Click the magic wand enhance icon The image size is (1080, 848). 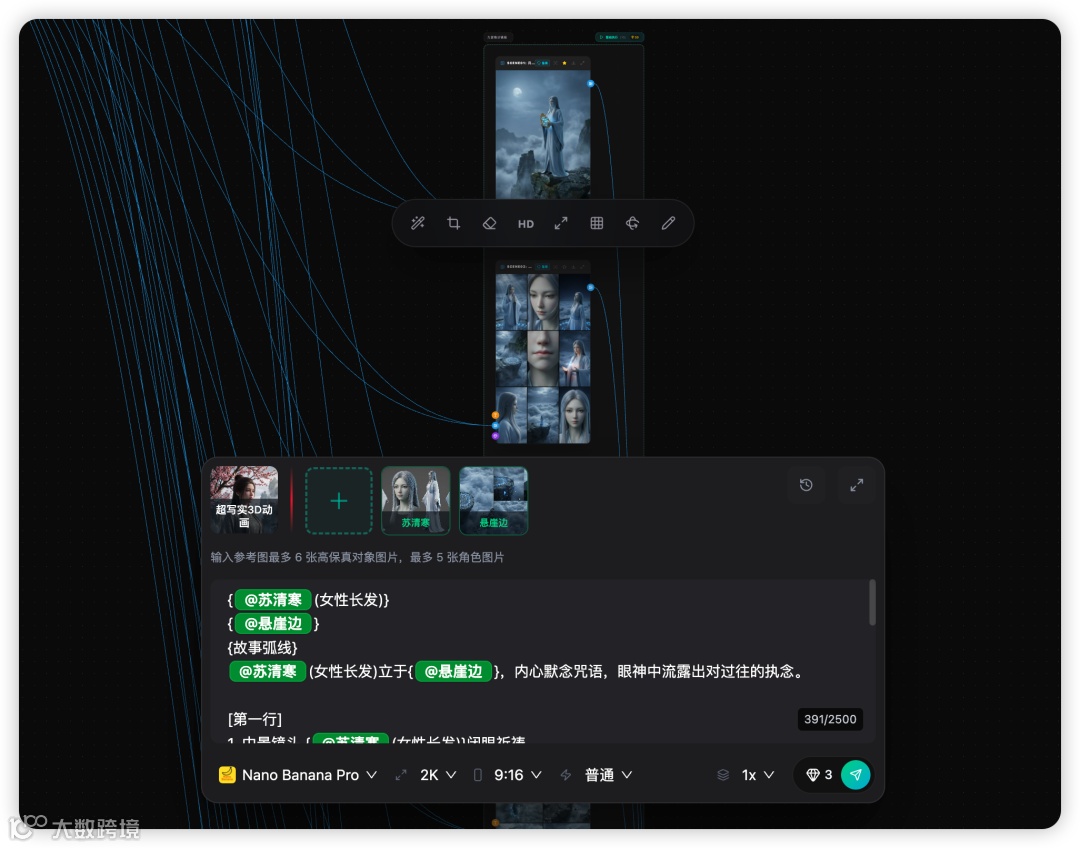coord(417,223)
